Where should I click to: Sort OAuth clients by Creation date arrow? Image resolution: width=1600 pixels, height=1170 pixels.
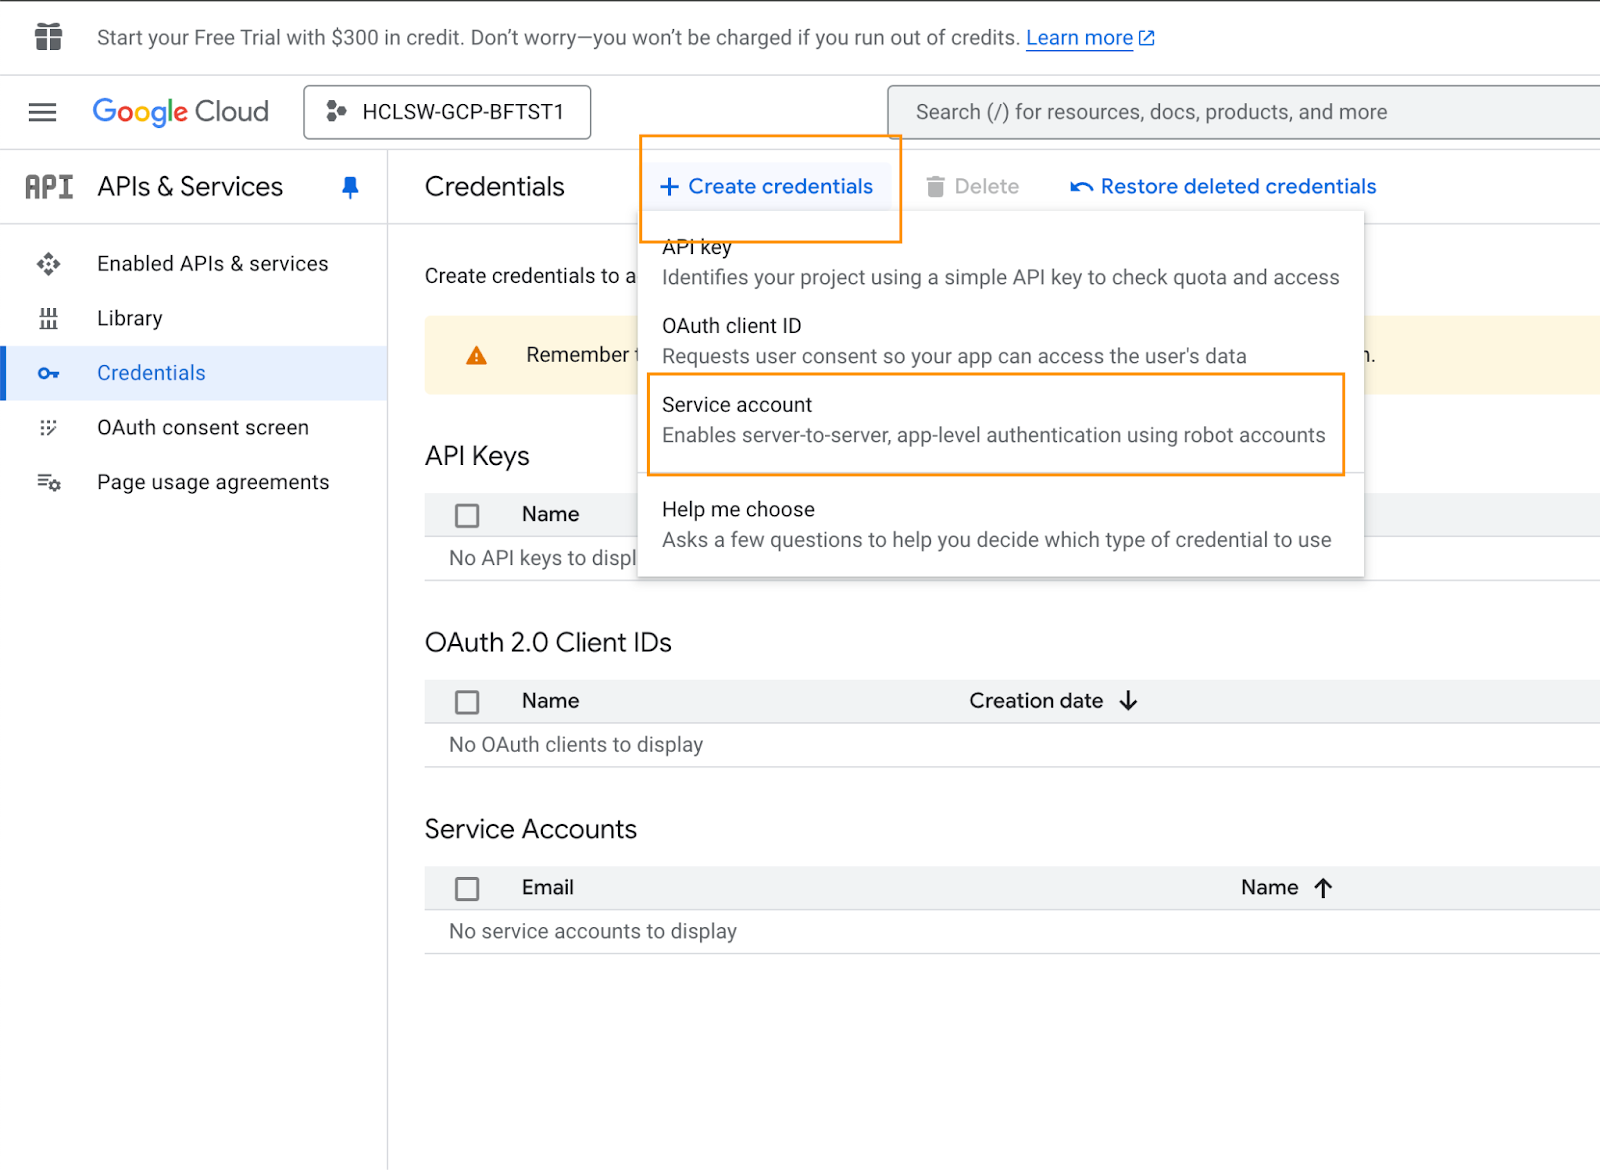point(1128,701)
